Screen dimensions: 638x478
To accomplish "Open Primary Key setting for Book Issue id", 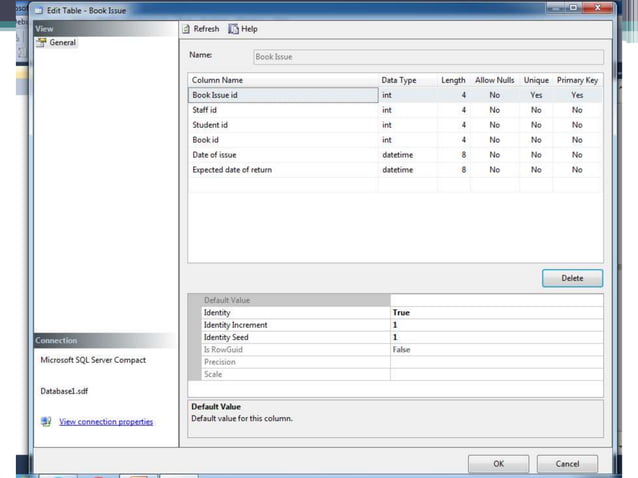I will point(577,95).
